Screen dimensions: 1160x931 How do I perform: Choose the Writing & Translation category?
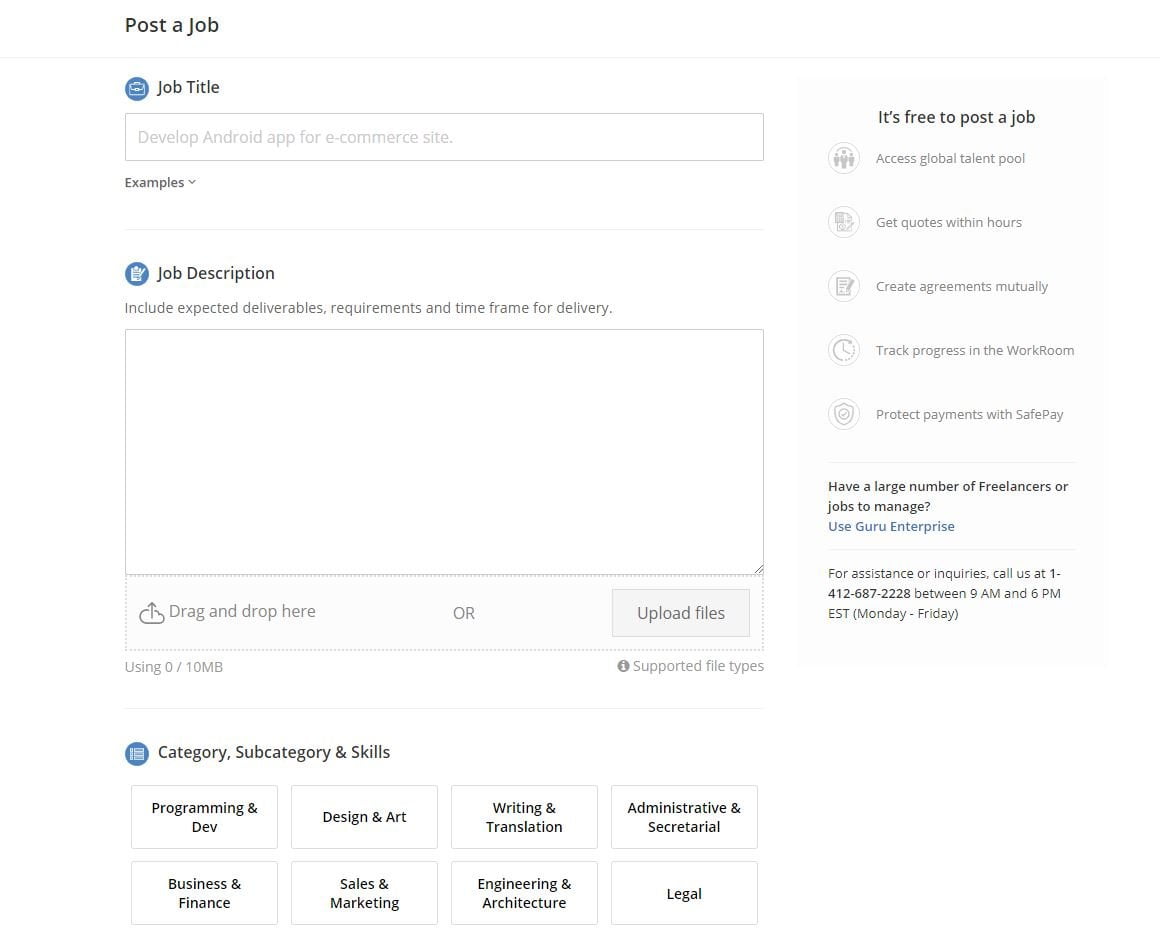point(524,817)
